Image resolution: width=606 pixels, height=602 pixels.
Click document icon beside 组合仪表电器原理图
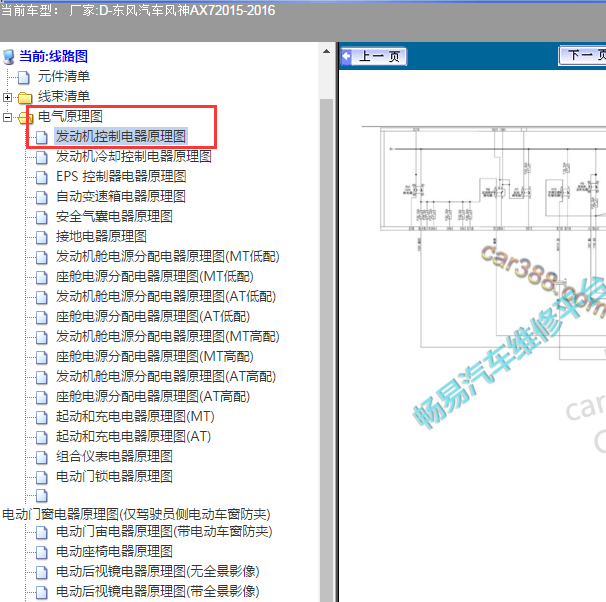(42, 457)
